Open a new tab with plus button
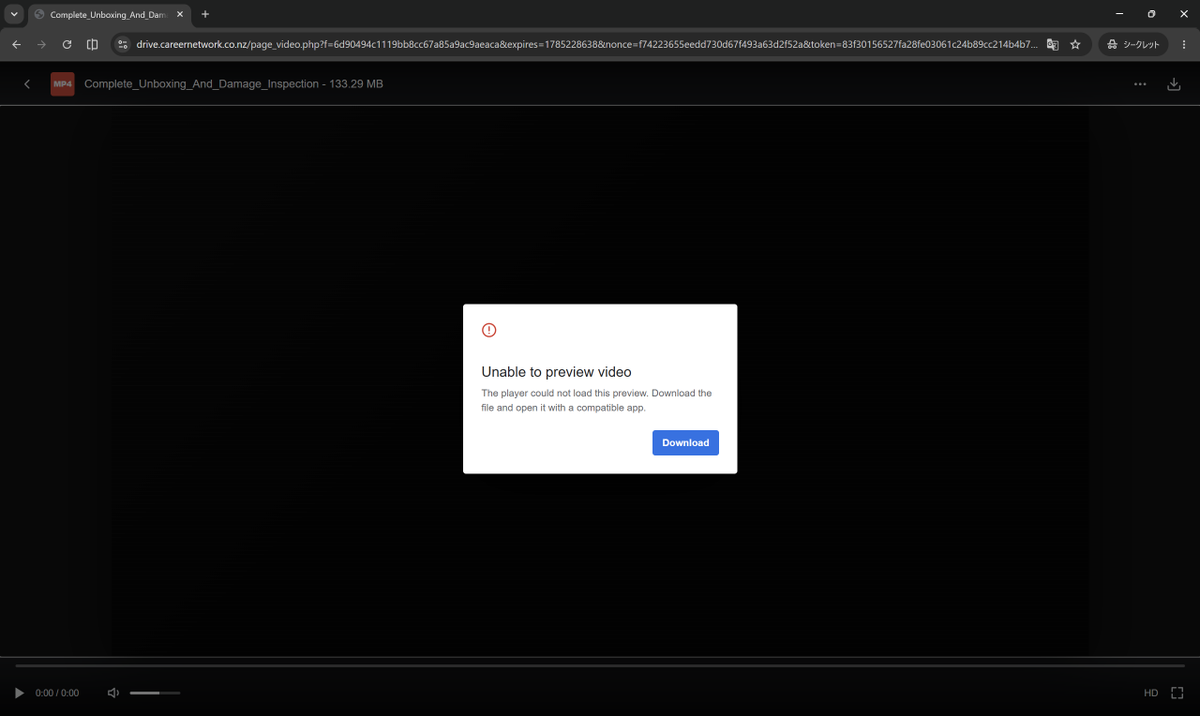Screen dimensions: 1200x716 [205, 14]
